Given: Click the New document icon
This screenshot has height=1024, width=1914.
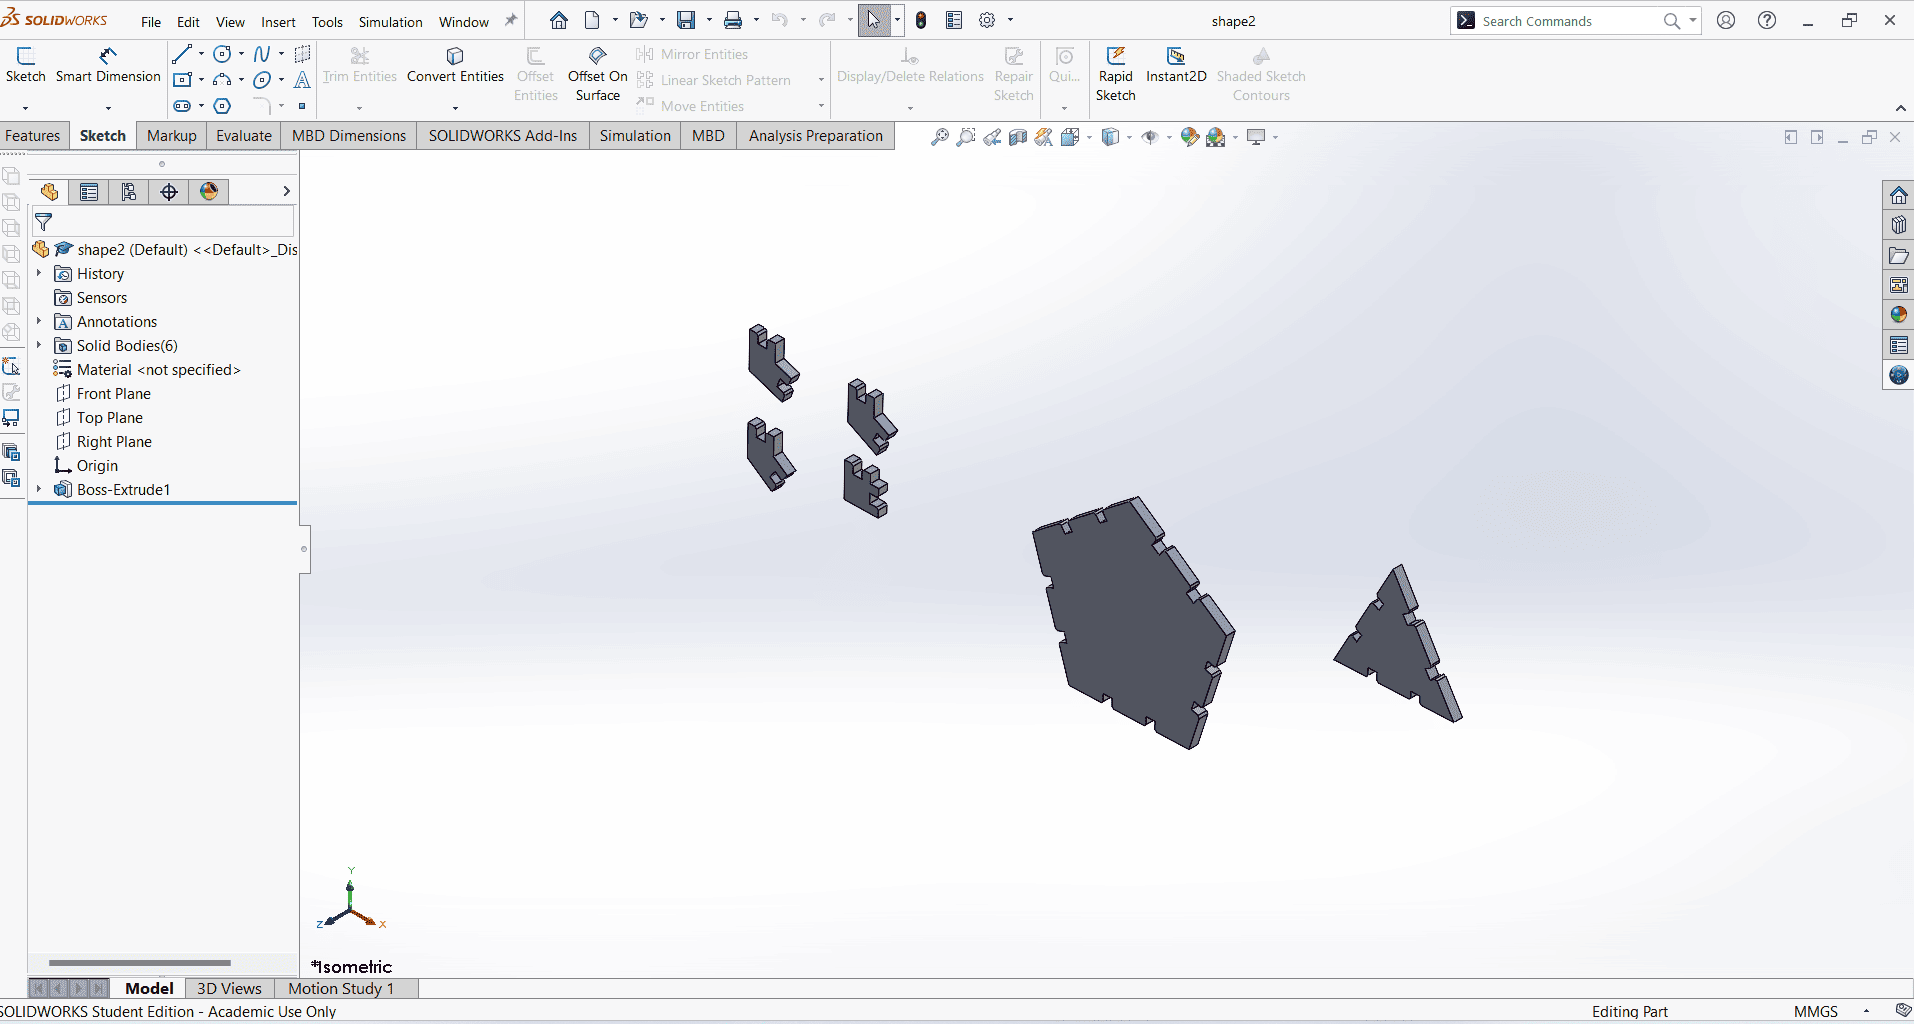Looking at the screenshot, I should pos(593,20).
